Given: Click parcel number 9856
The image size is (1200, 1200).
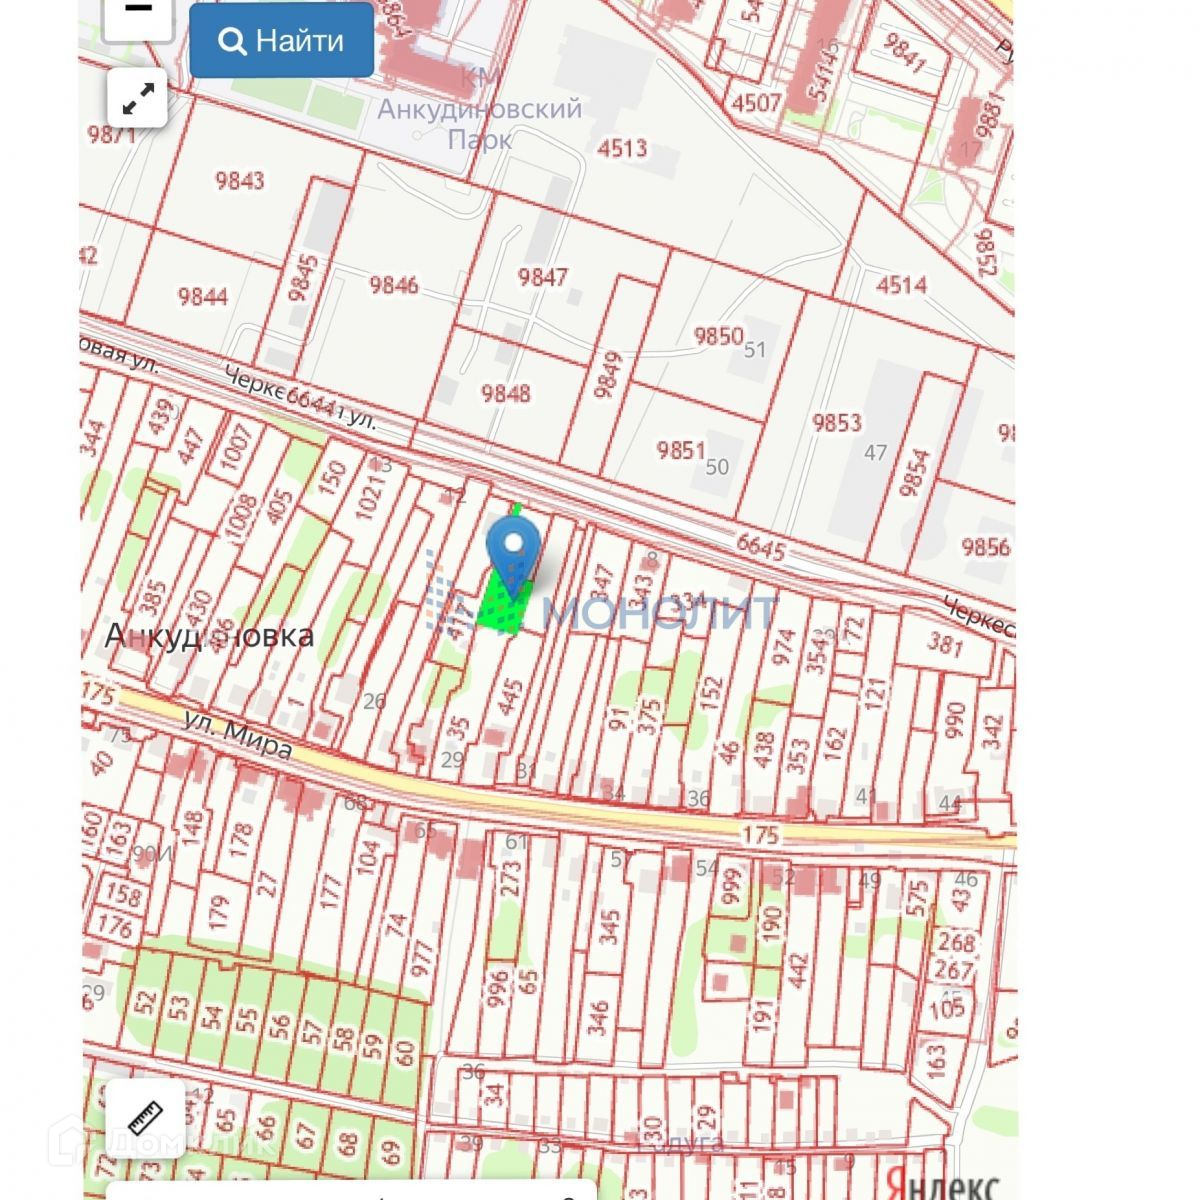Looking at the screenshot, I should coord(985,547).
